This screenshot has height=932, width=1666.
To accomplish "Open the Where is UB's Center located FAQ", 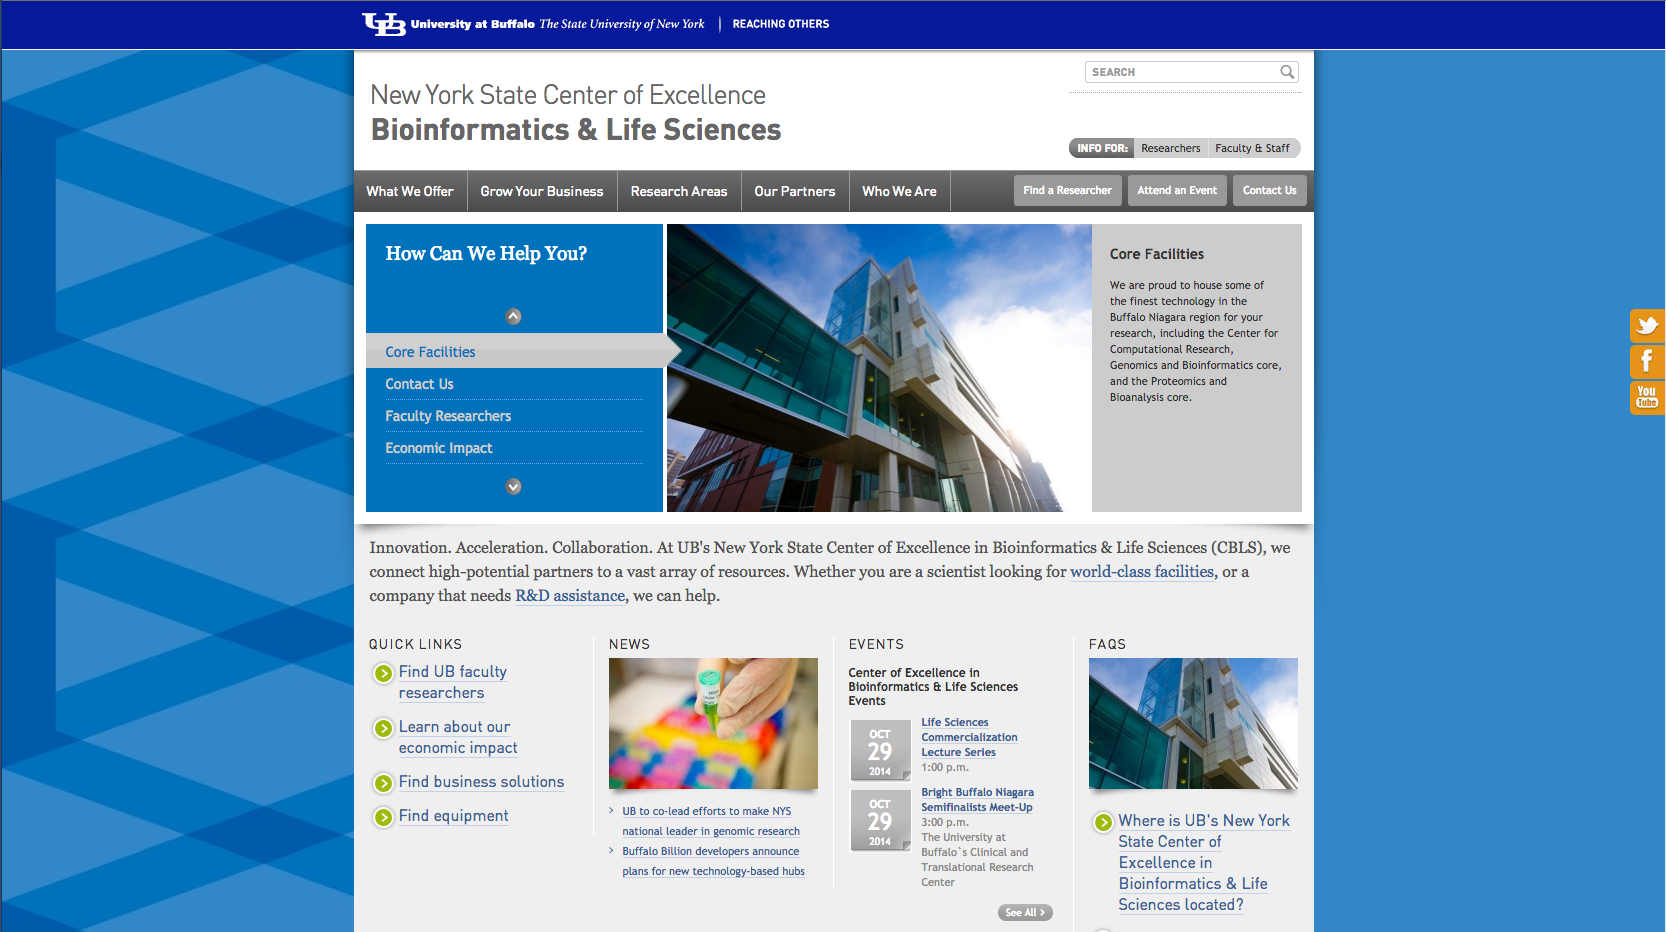I will [x=1204, y=862].
